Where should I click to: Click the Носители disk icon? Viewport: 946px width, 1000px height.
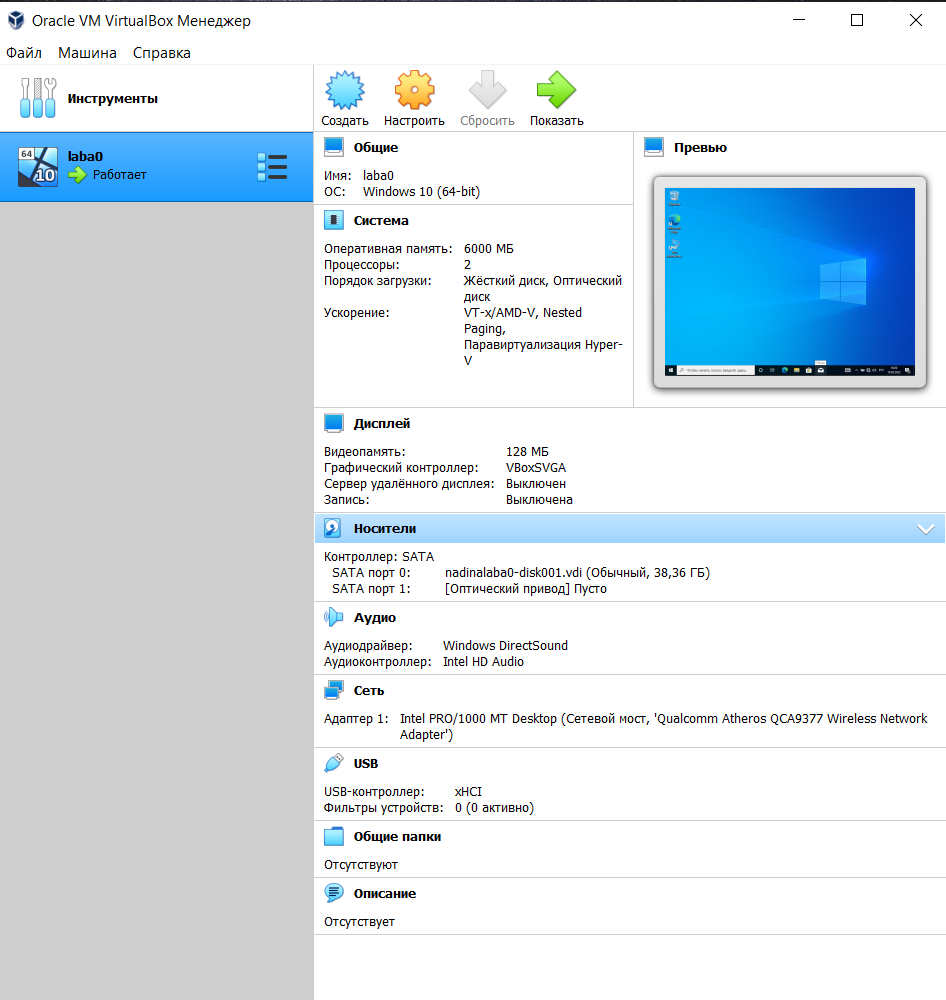click(332, 528)
